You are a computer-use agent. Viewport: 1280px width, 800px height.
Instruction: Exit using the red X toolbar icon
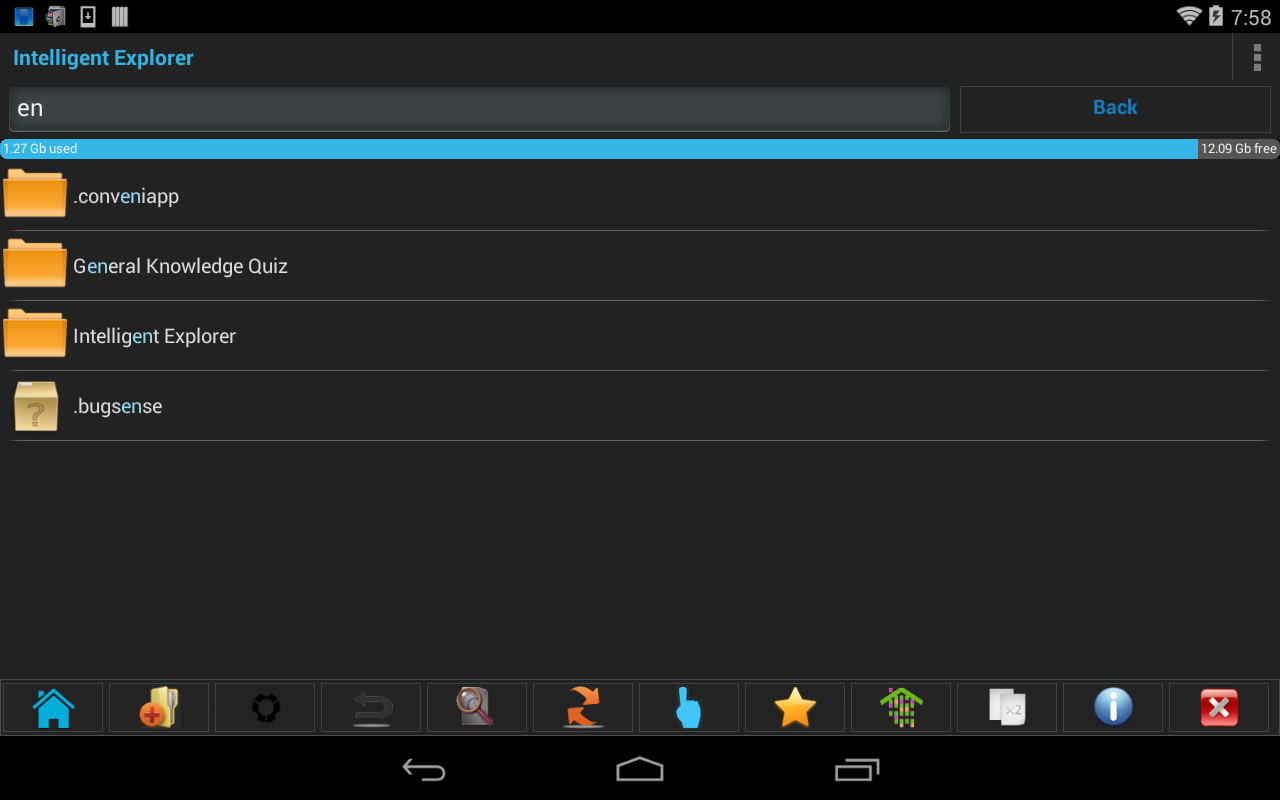tap(1219, 708)
